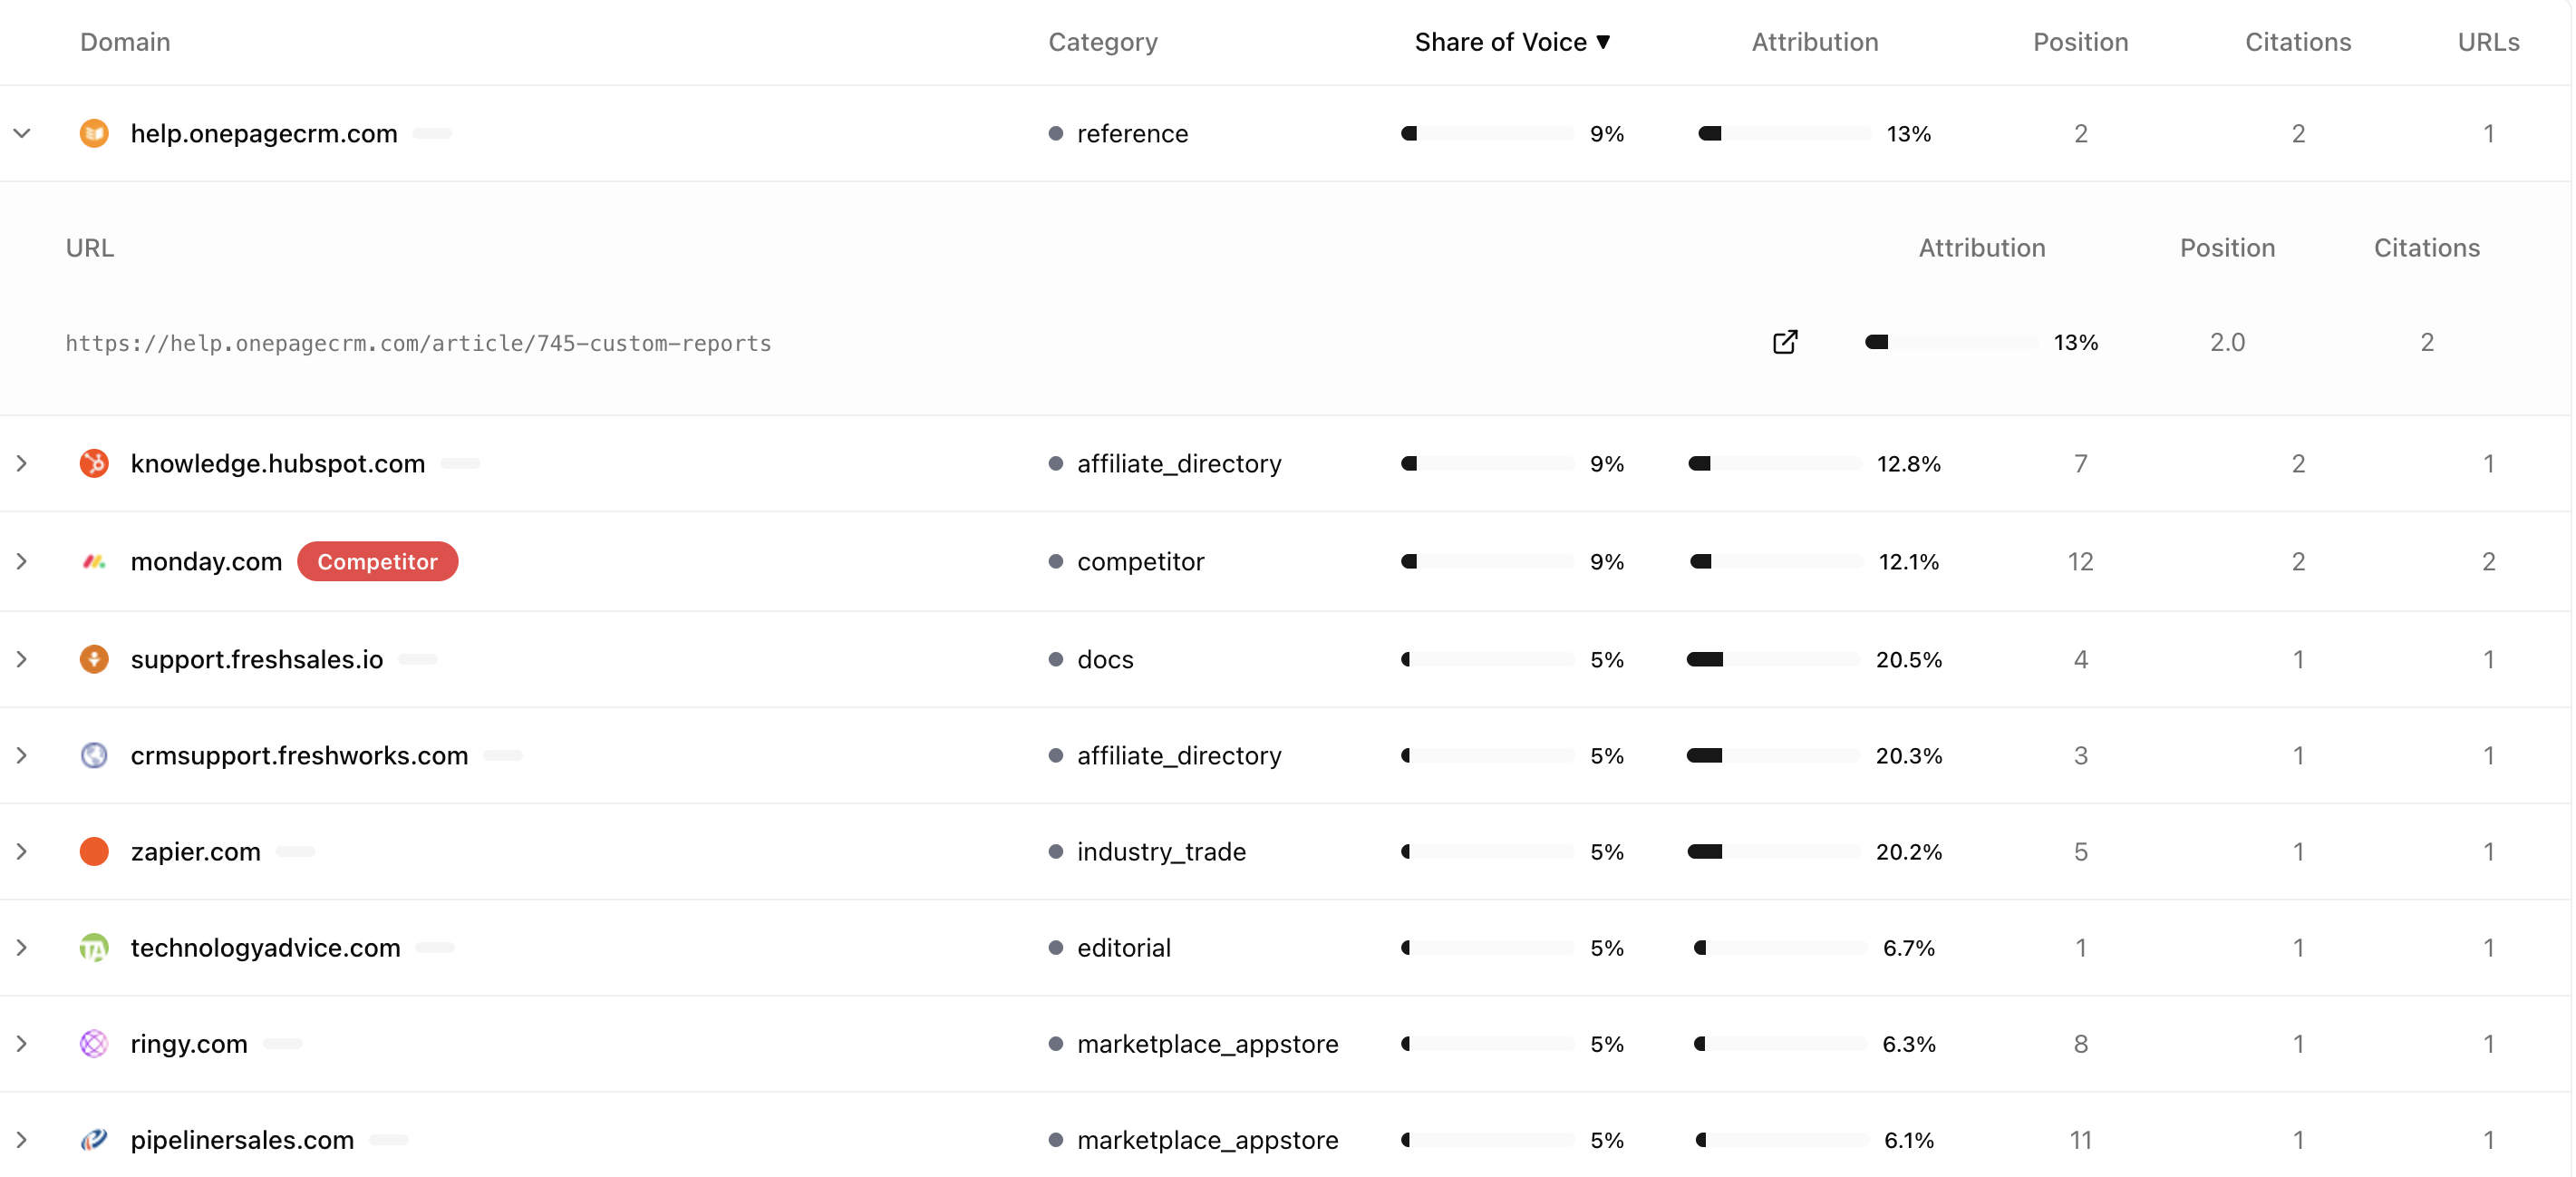Sort by the Attribution column header
This screenshot has width=2576, height=1177.
(x=1814, y=42)
